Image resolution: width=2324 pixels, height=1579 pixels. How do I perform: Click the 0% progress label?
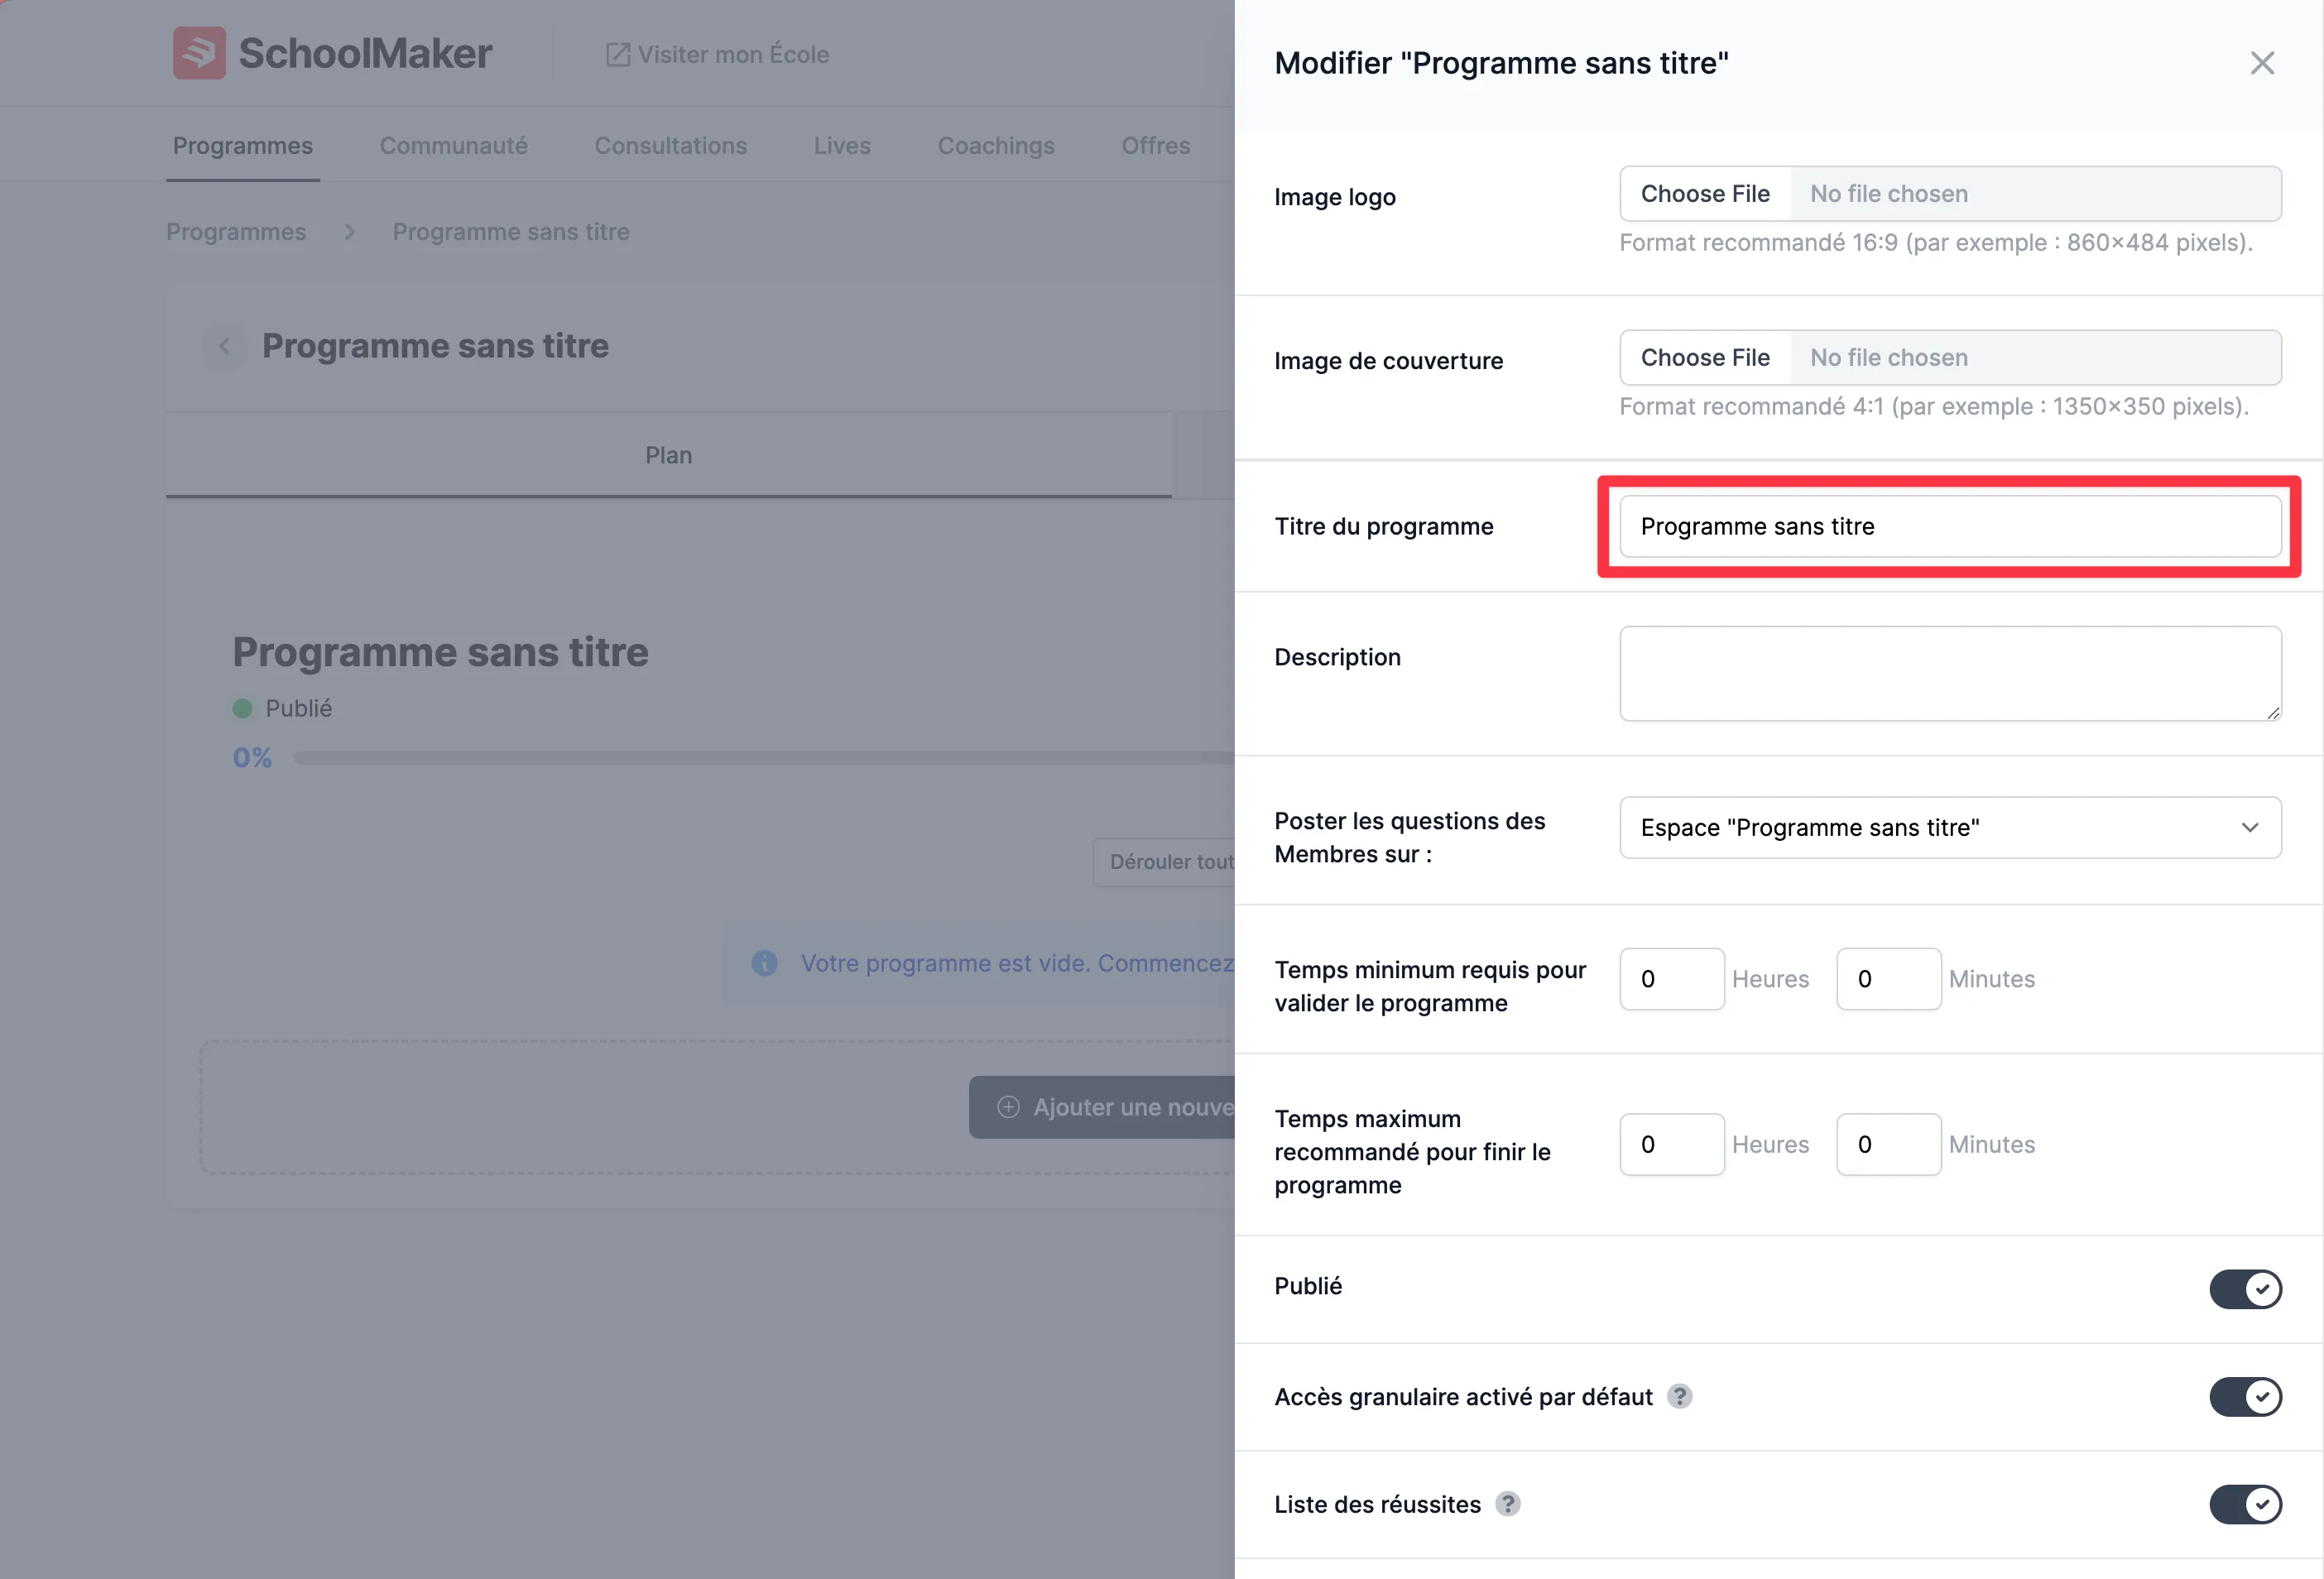252,758
